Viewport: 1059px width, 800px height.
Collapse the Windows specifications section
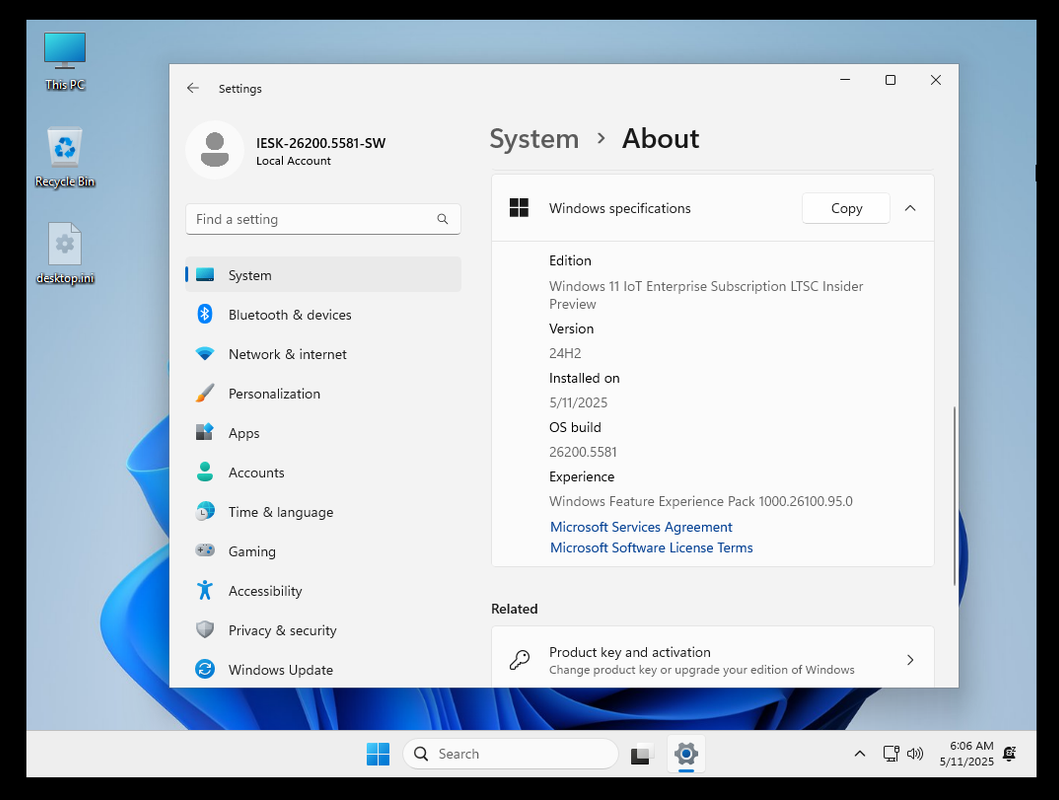(910, 208)
